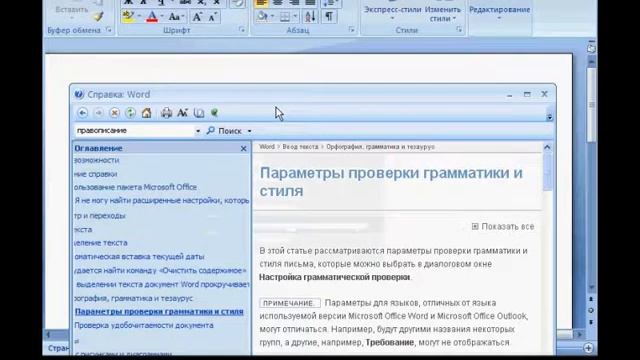Open the Стили group dialog launcher
640x360 pixels.
coord(459,30)
